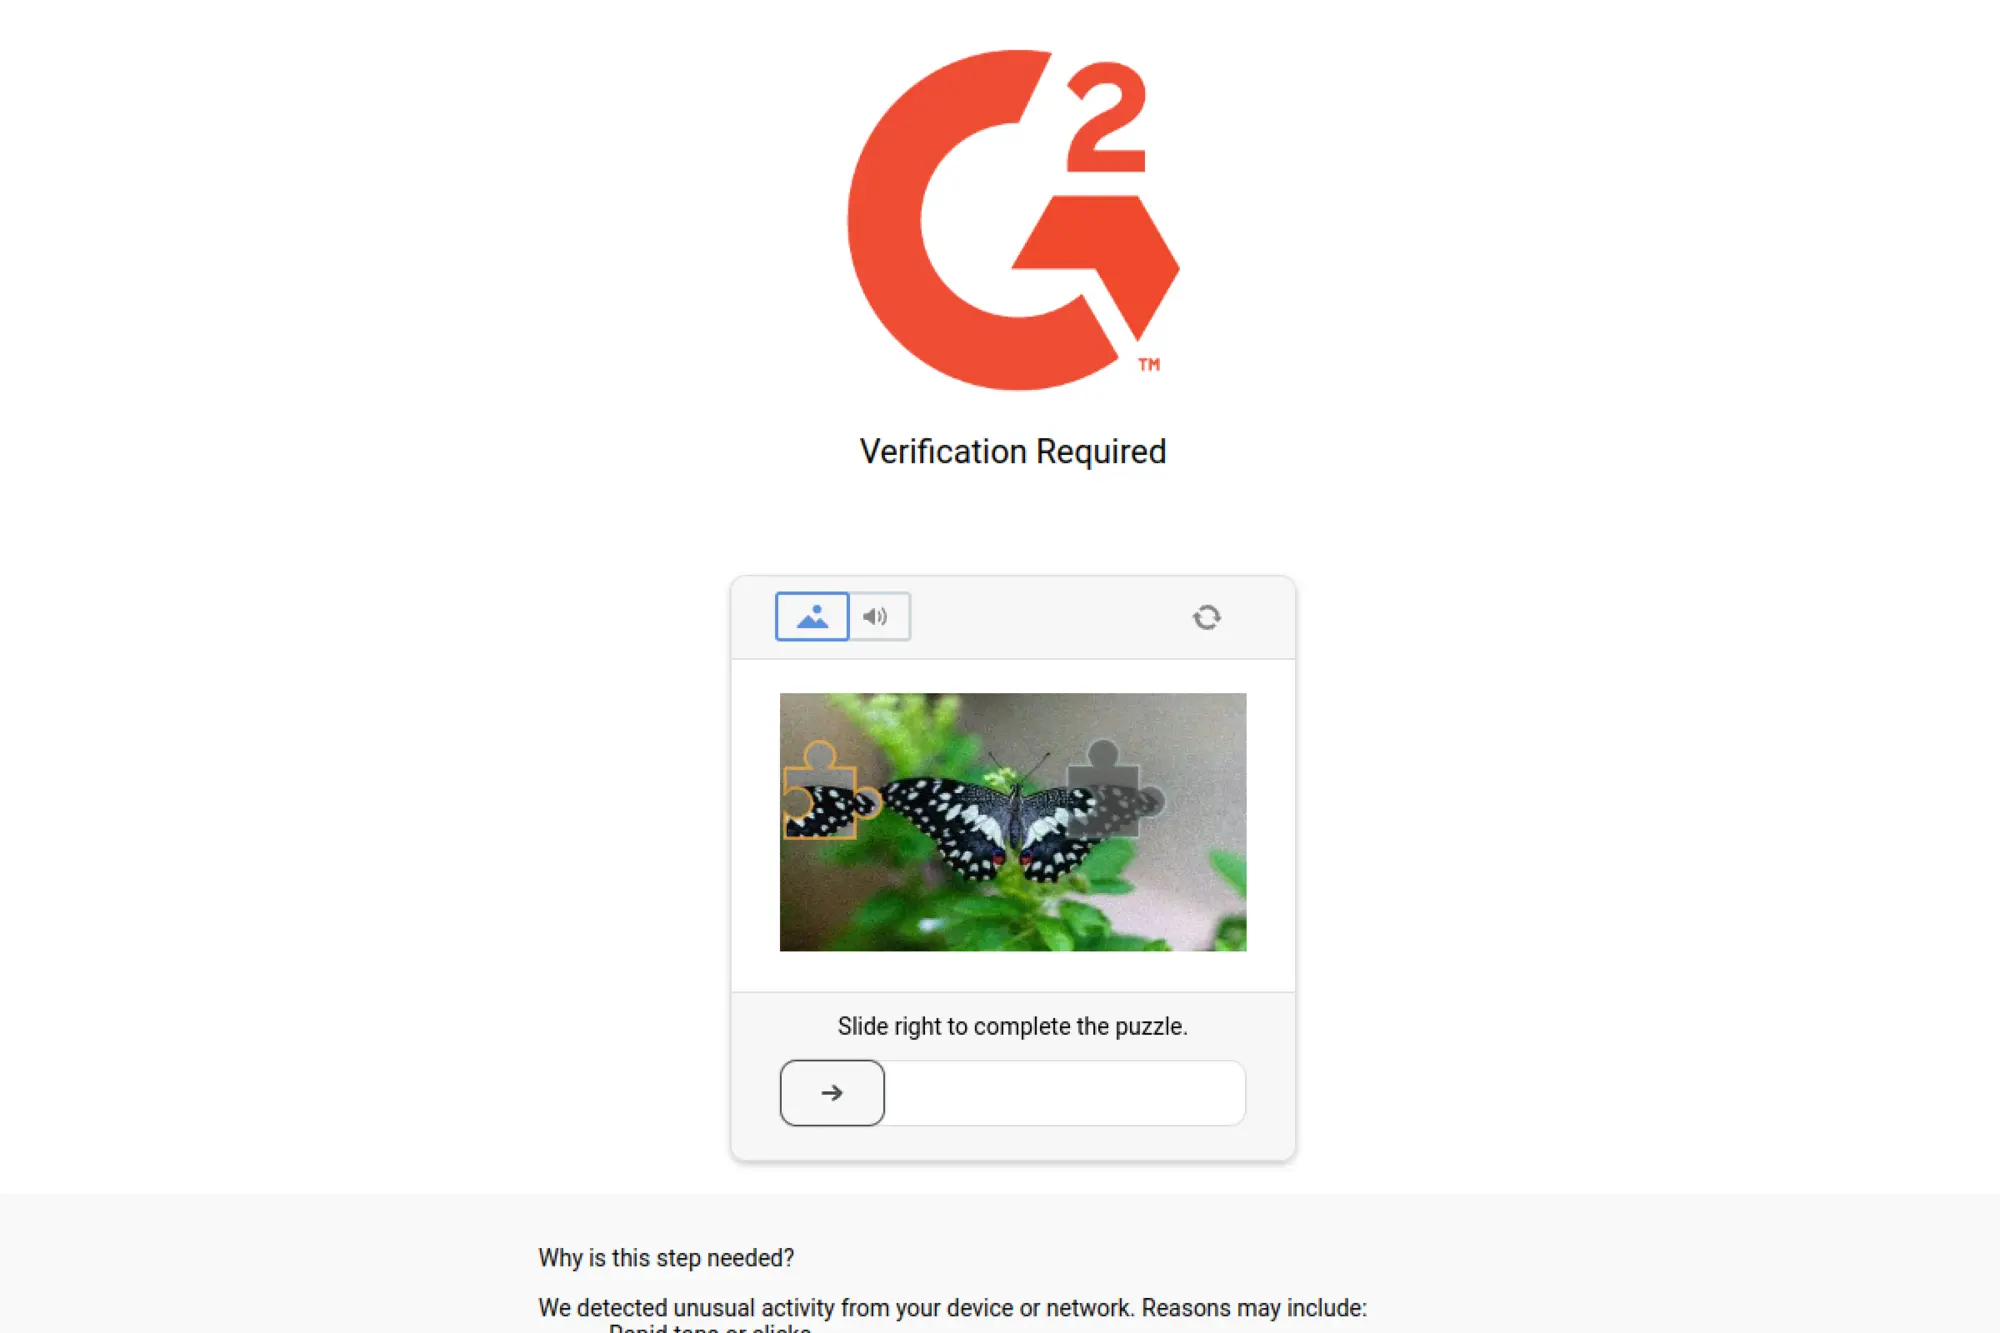Select the image puzzle mode icon
Viewport: 2000px width, 1333px height.
tap(812, 616)
